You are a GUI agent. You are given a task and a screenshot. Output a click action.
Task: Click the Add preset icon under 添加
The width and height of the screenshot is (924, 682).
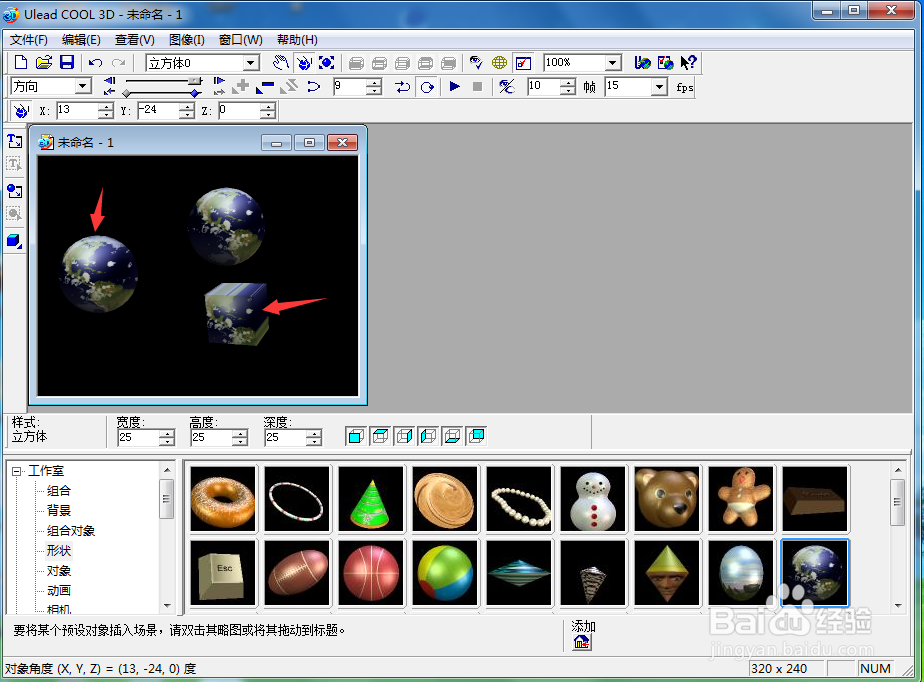(x=582, y=642)
